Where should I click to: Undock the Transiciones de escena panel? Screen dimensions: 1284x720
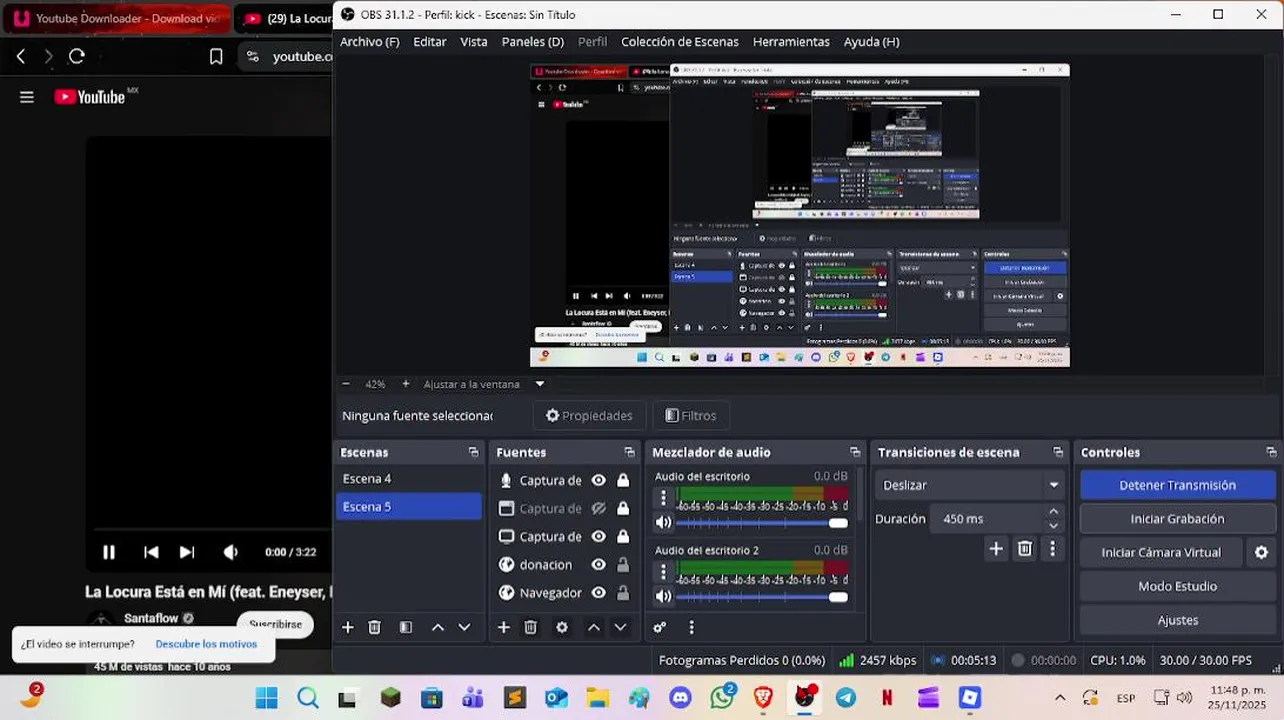pos(1058,452)
